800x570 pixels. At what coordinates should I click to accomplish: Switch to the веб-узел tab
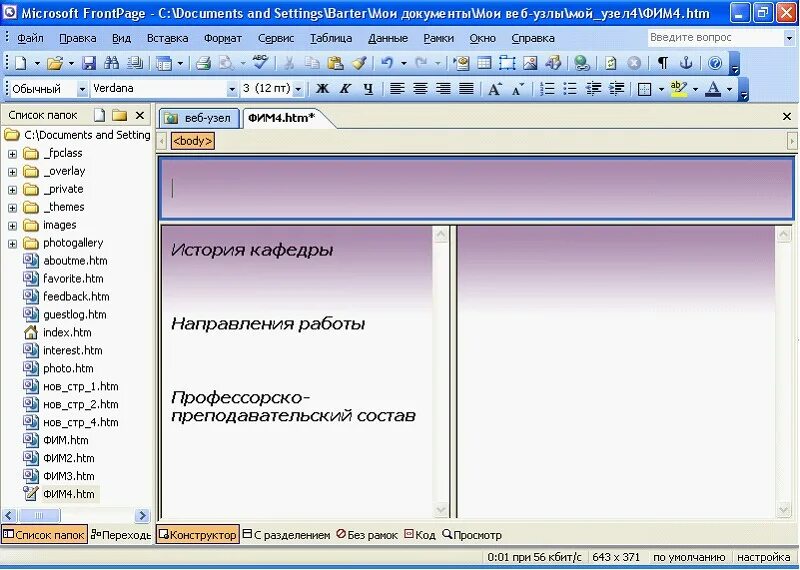coord(199,118)
